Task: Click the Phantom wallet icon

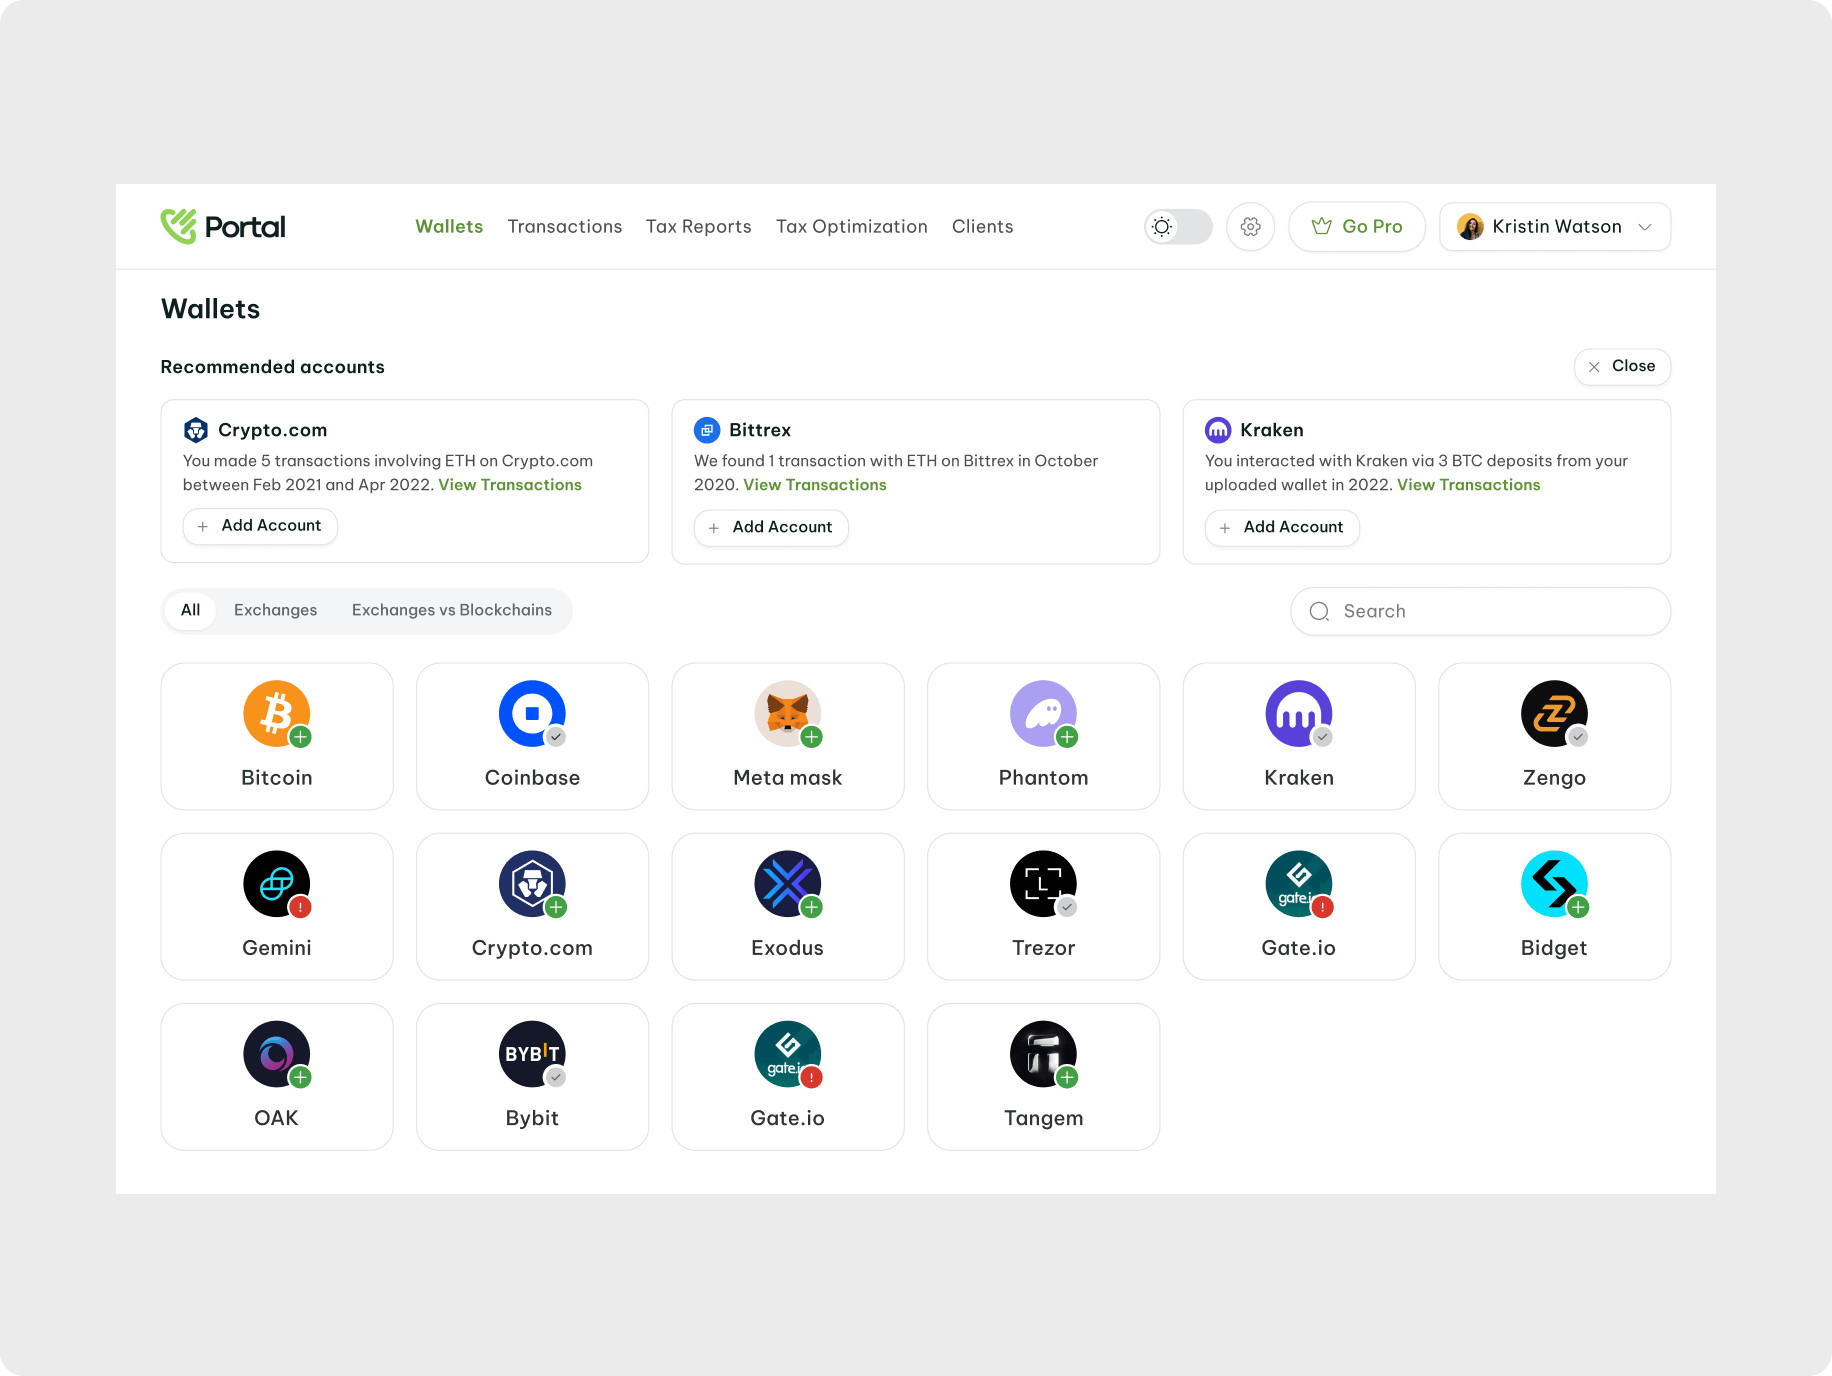Action: coord(1043,714)
